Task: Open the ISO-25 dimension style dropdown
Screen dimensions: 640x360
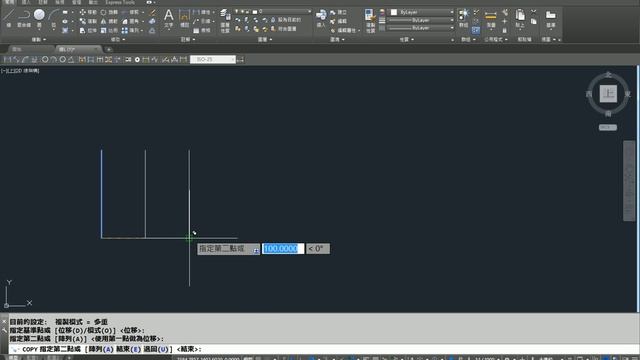Action: point(213,60)
